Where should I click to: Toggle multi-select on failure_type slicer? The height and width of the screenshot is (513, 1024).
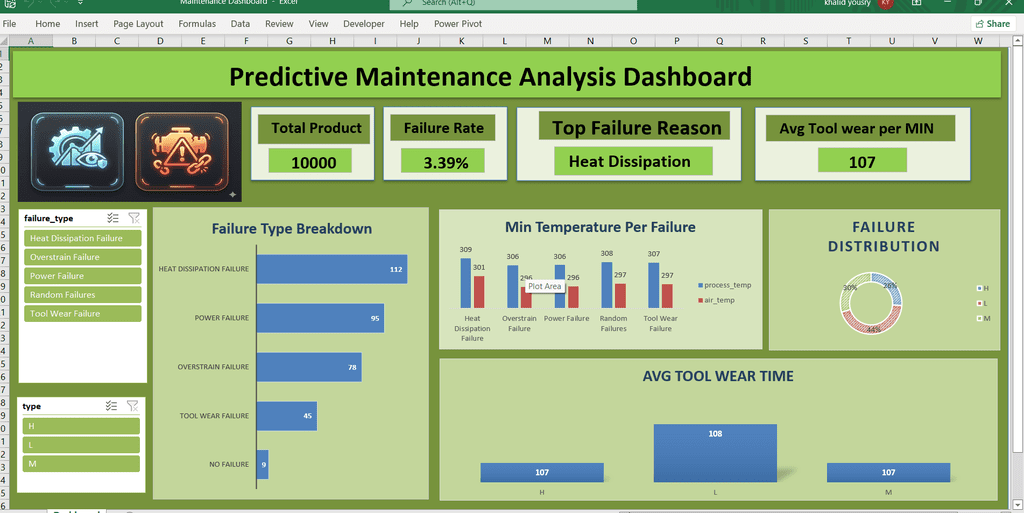pos(112,219)
